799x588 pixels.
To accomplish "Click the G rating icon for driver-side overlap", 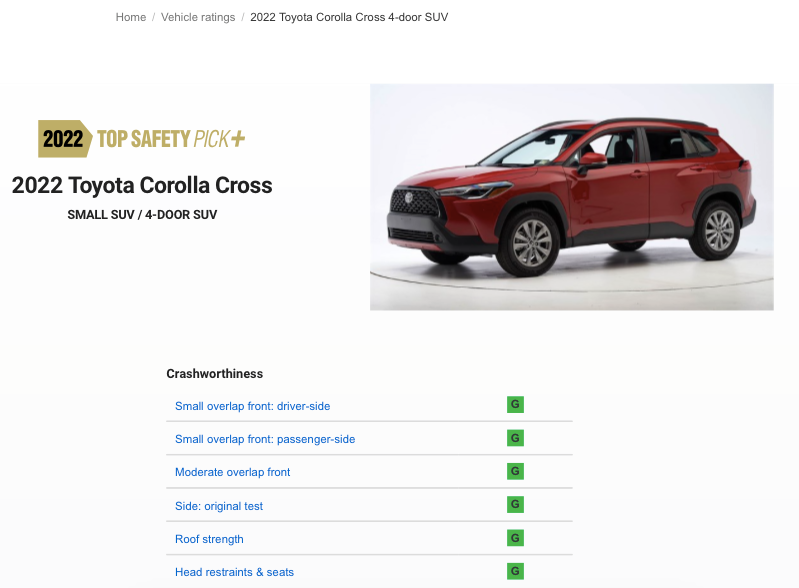I will [x=515, y=405].
